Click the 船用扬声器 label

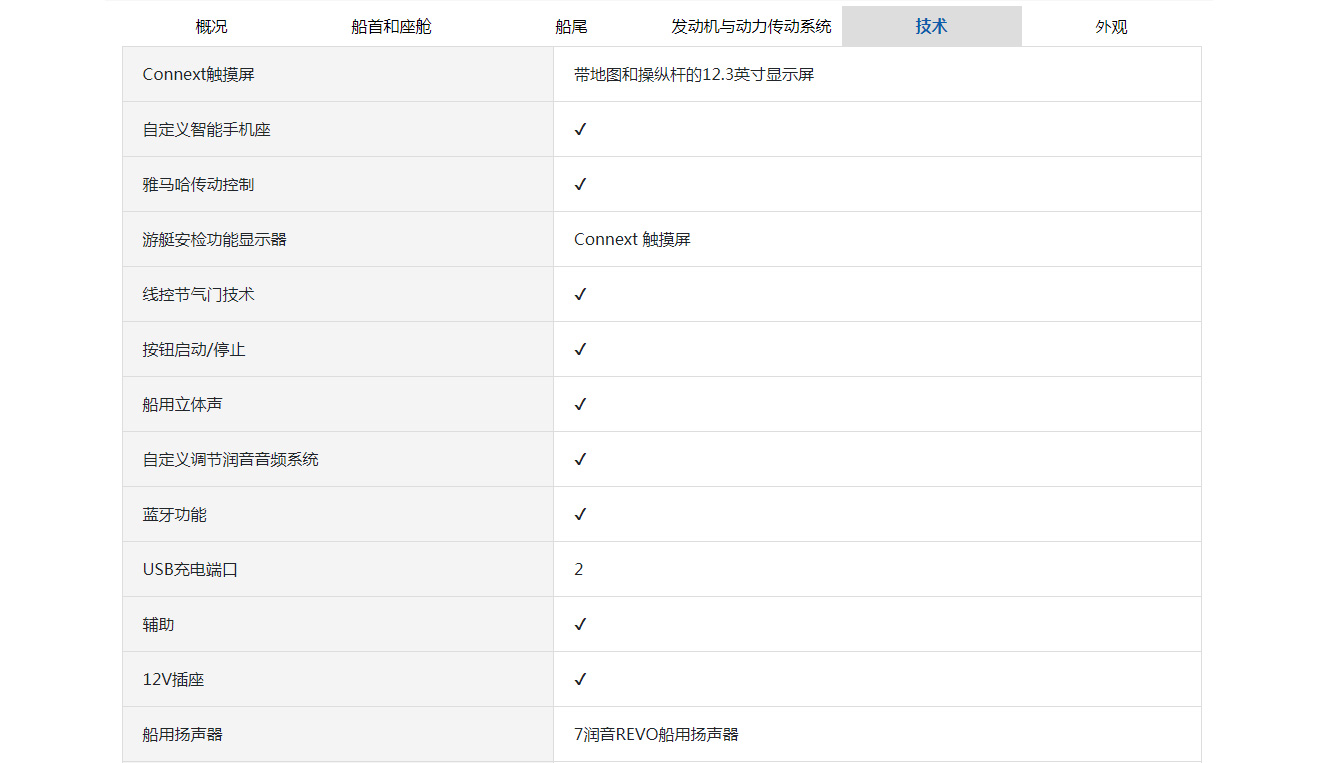pos(182,734)
